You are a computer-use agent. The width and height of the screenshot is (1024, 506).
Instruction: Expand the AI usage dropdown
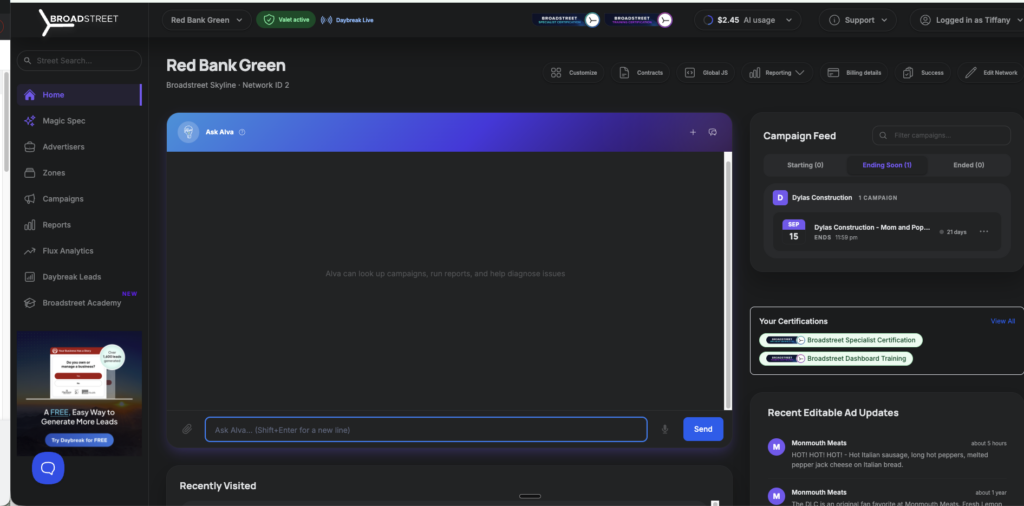pos(747,20)
